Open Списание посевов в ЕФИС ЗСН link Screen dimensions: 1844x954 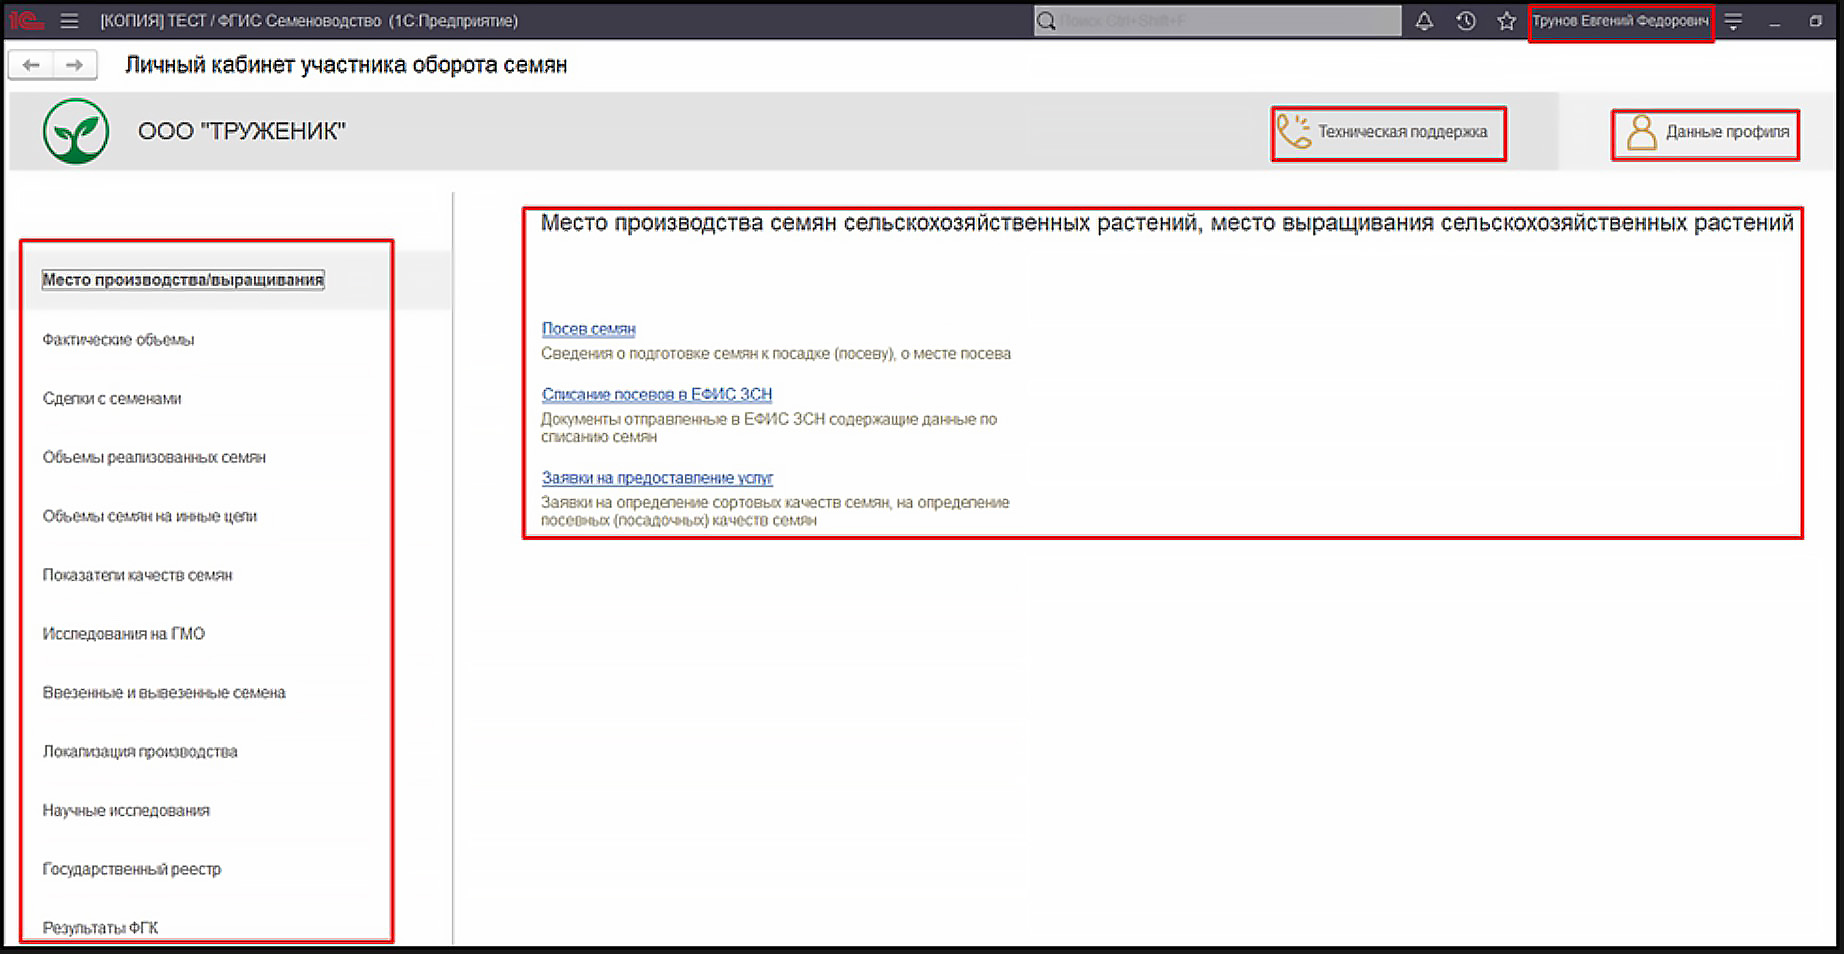(656, 394)
